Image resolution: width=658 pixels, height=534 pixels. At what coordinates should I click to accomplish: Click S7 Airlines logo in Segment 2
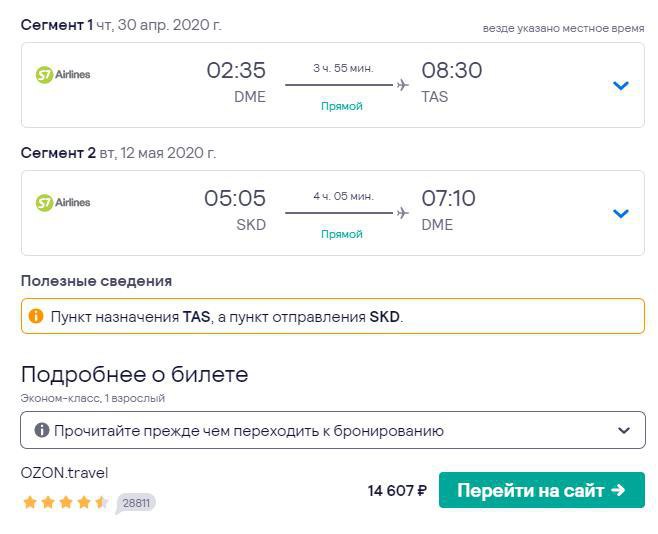(x=63, y=202)
